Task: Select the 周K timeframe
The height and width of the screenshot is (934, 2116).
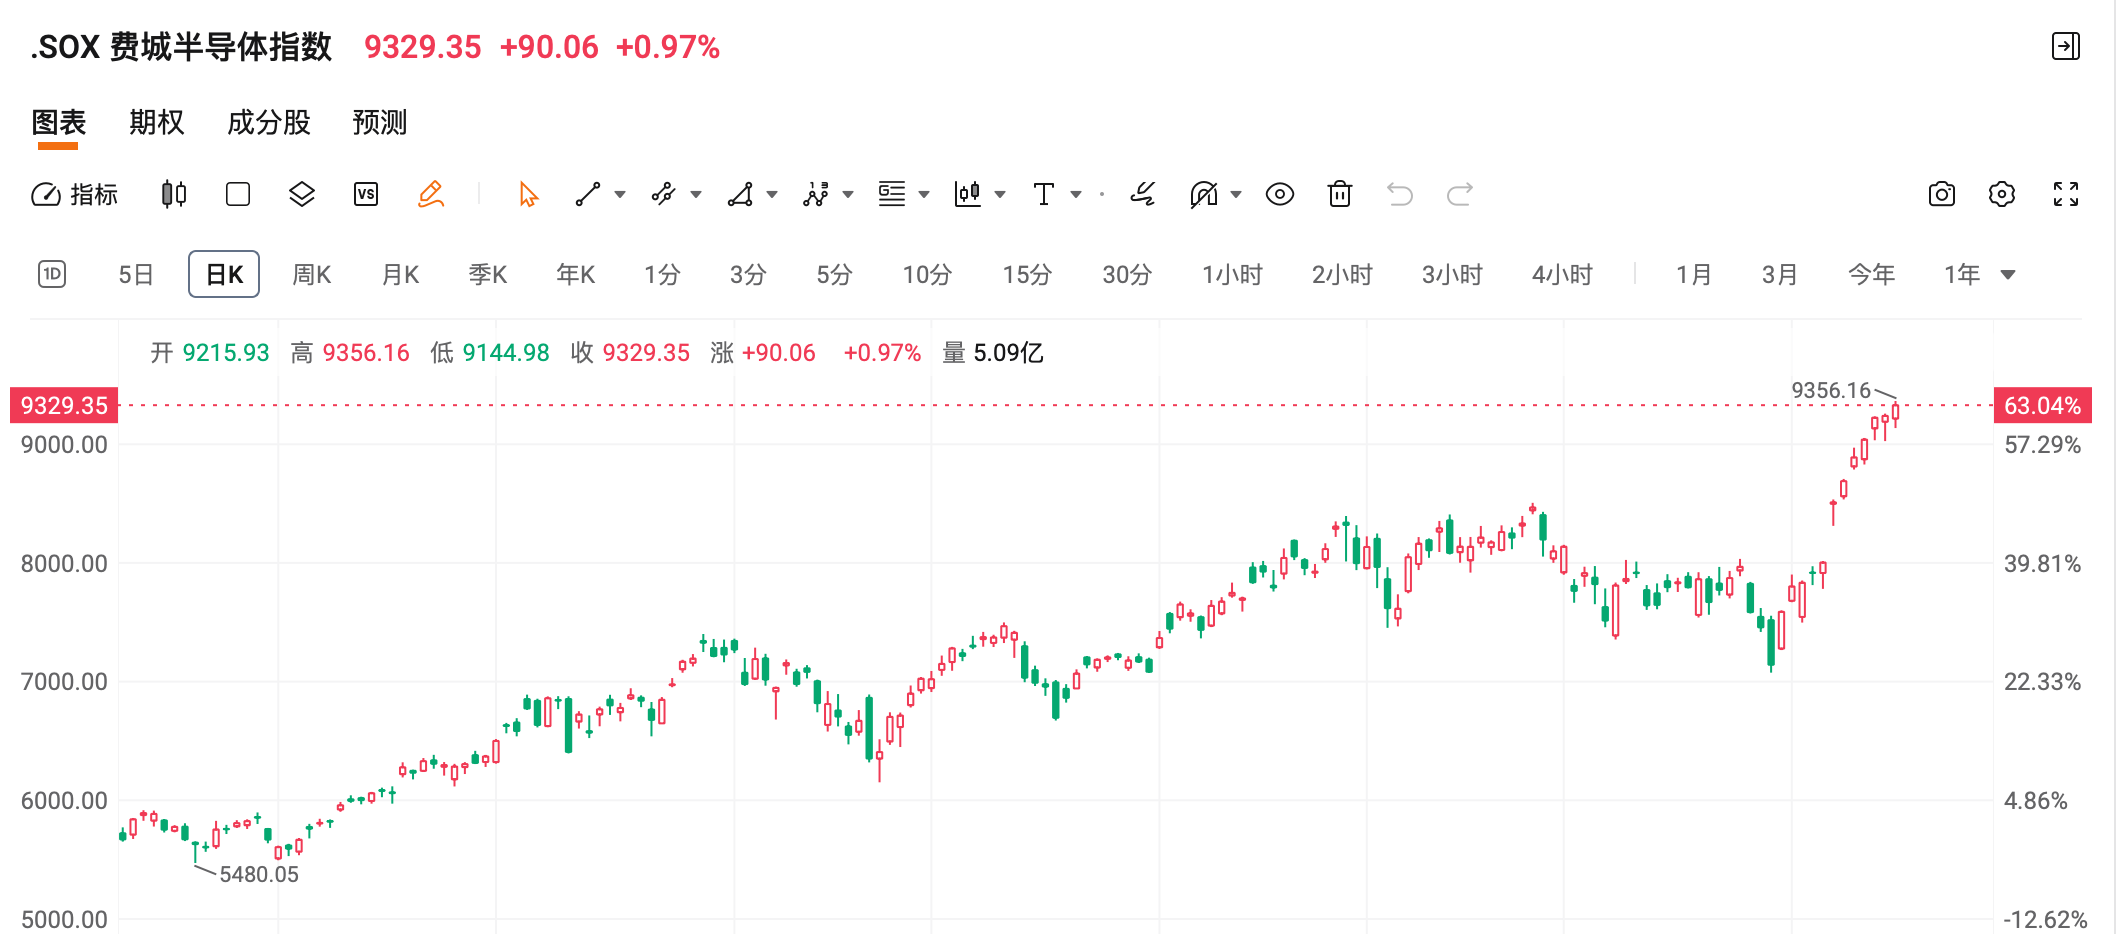Action: click(312, 275)
